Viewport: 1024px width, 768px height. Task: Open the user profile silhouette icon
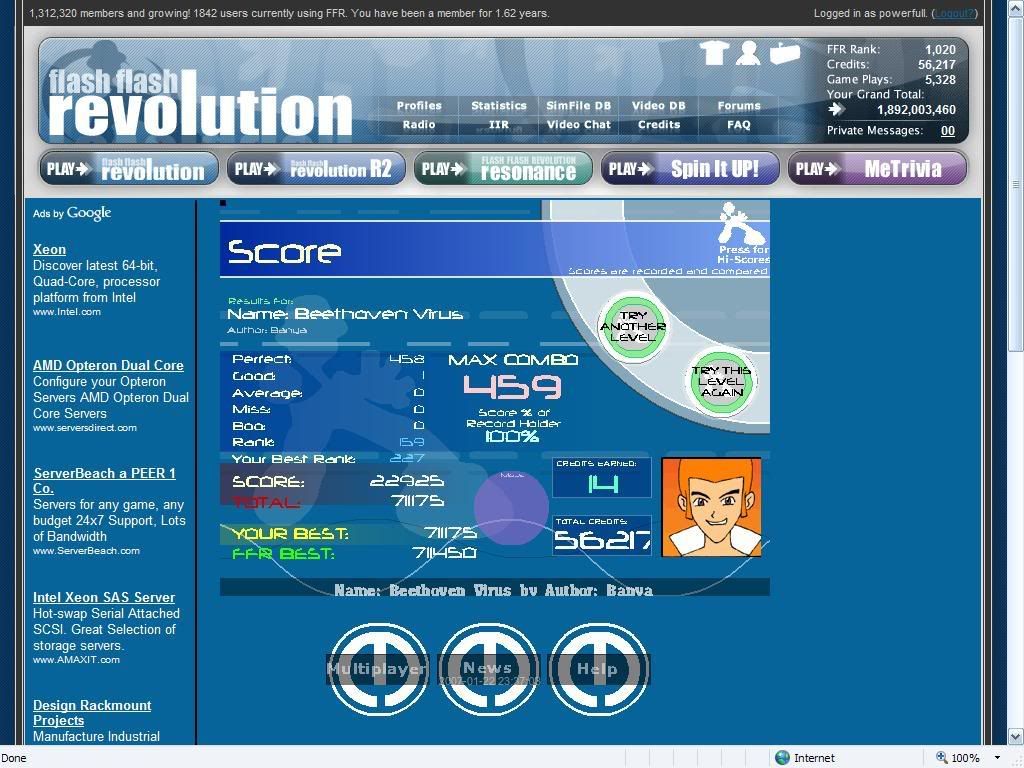click(x=748, y=53)
